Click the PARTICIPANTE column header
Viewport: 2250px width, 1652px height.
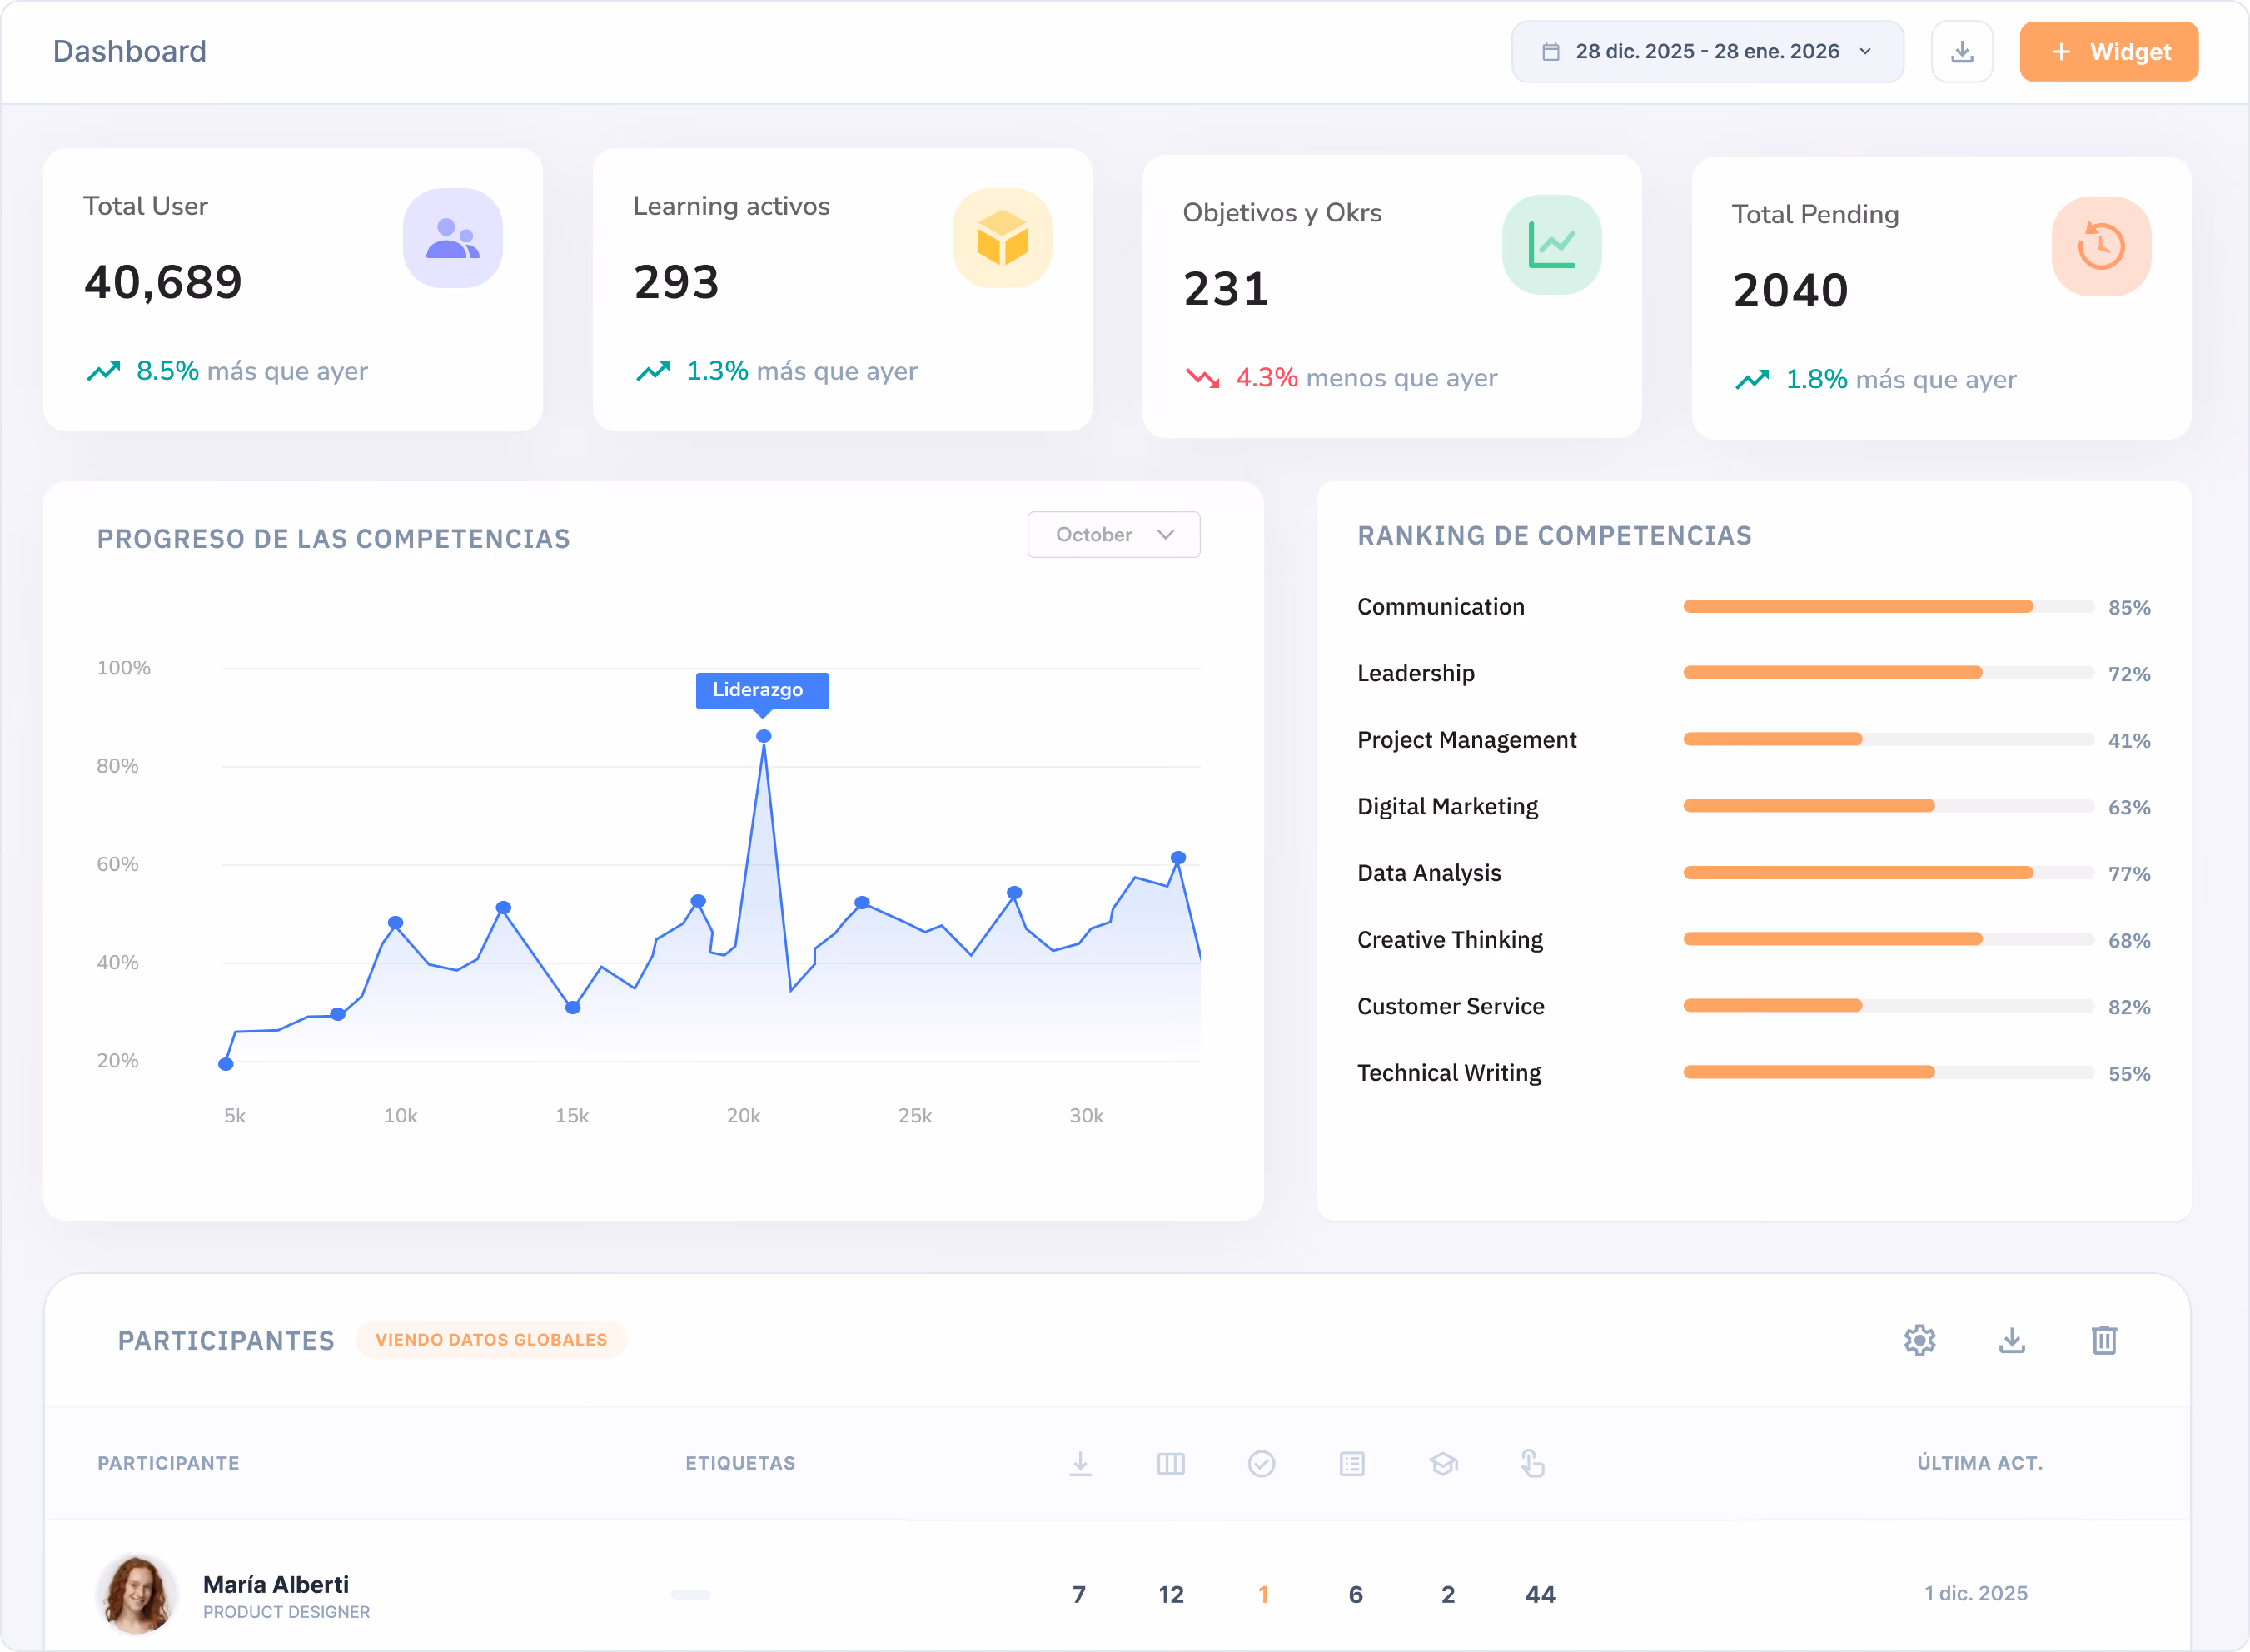[x=168, y=1463]
